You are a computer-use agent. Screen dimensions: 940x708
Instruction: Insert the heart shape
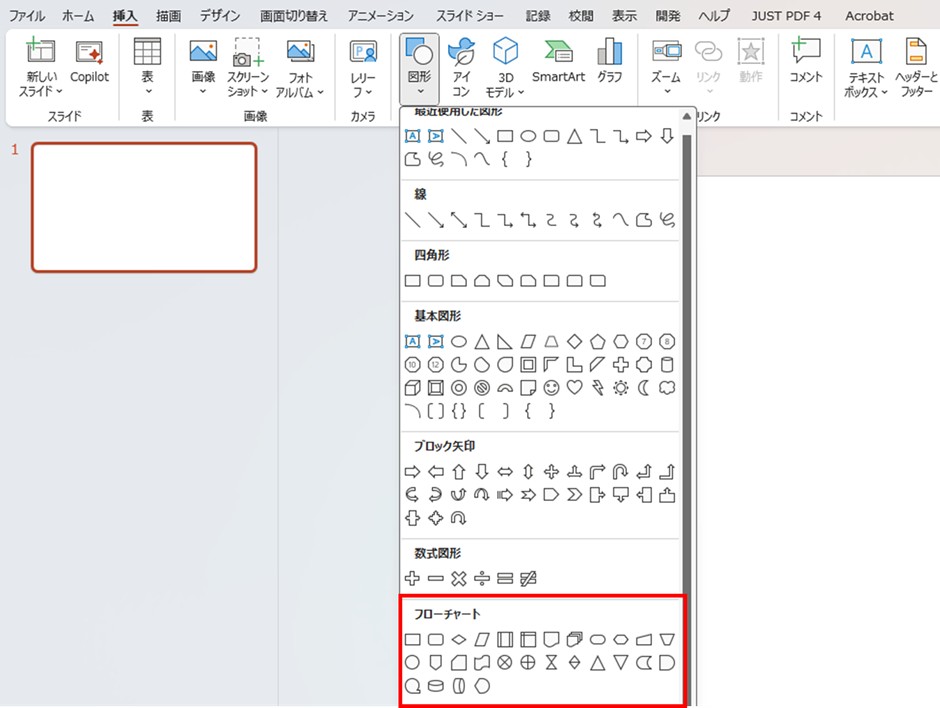pyautogui.click(x=575, y=387)
